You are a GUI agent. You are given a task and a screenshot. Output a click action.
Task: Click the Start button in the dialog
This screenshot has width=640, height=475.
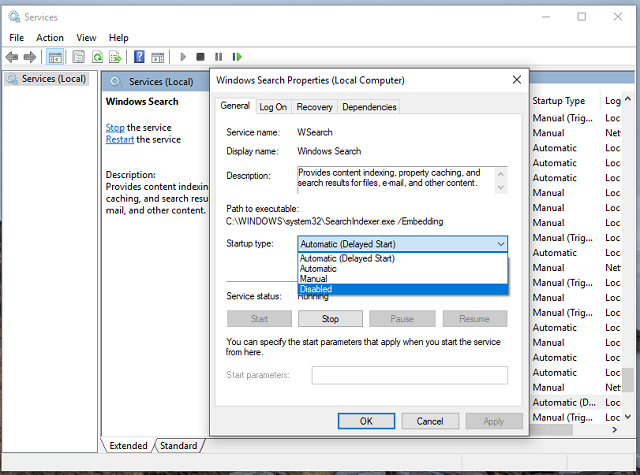point(259,319)
